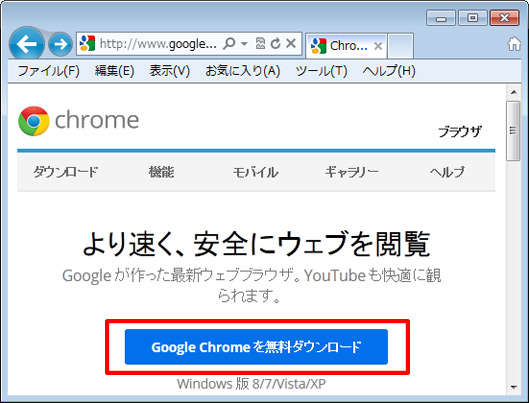Toggle the compatibility view icon
Viewport: 529px width, 403px height.
[260, 44]
